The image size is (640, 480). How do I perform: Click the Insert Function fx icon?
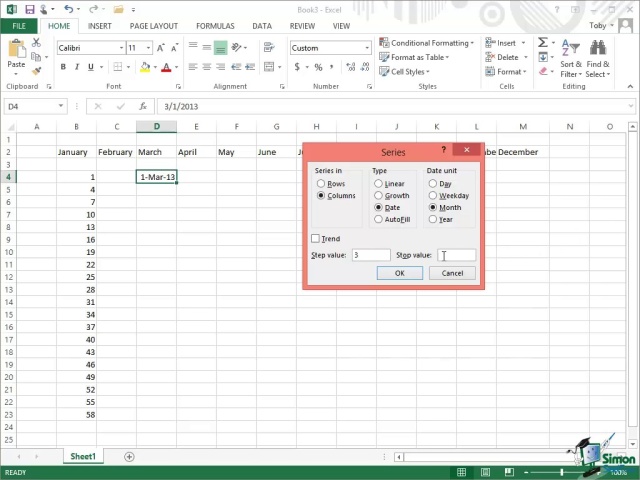(x=143, y=107)
